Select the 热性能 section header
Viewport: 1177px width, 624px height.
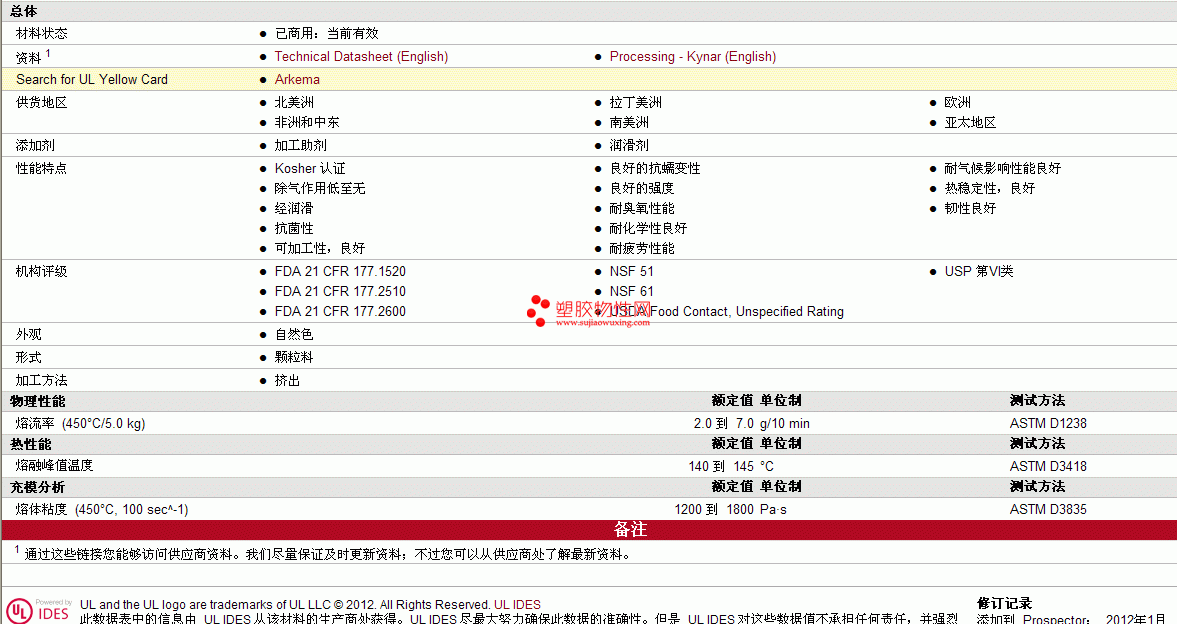(x=31, y=445)
